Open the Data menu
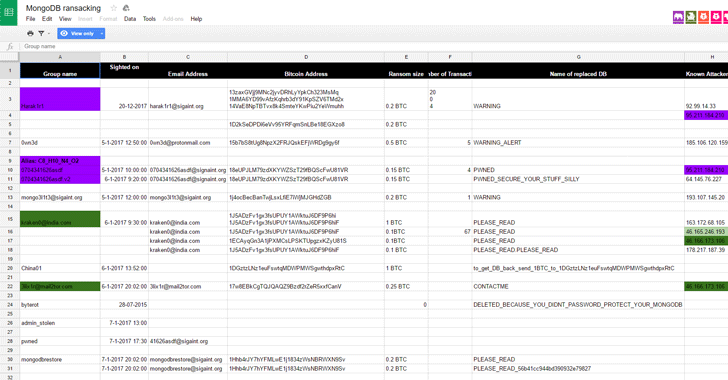This screenshot has height=380, width=728. (130, 19)
